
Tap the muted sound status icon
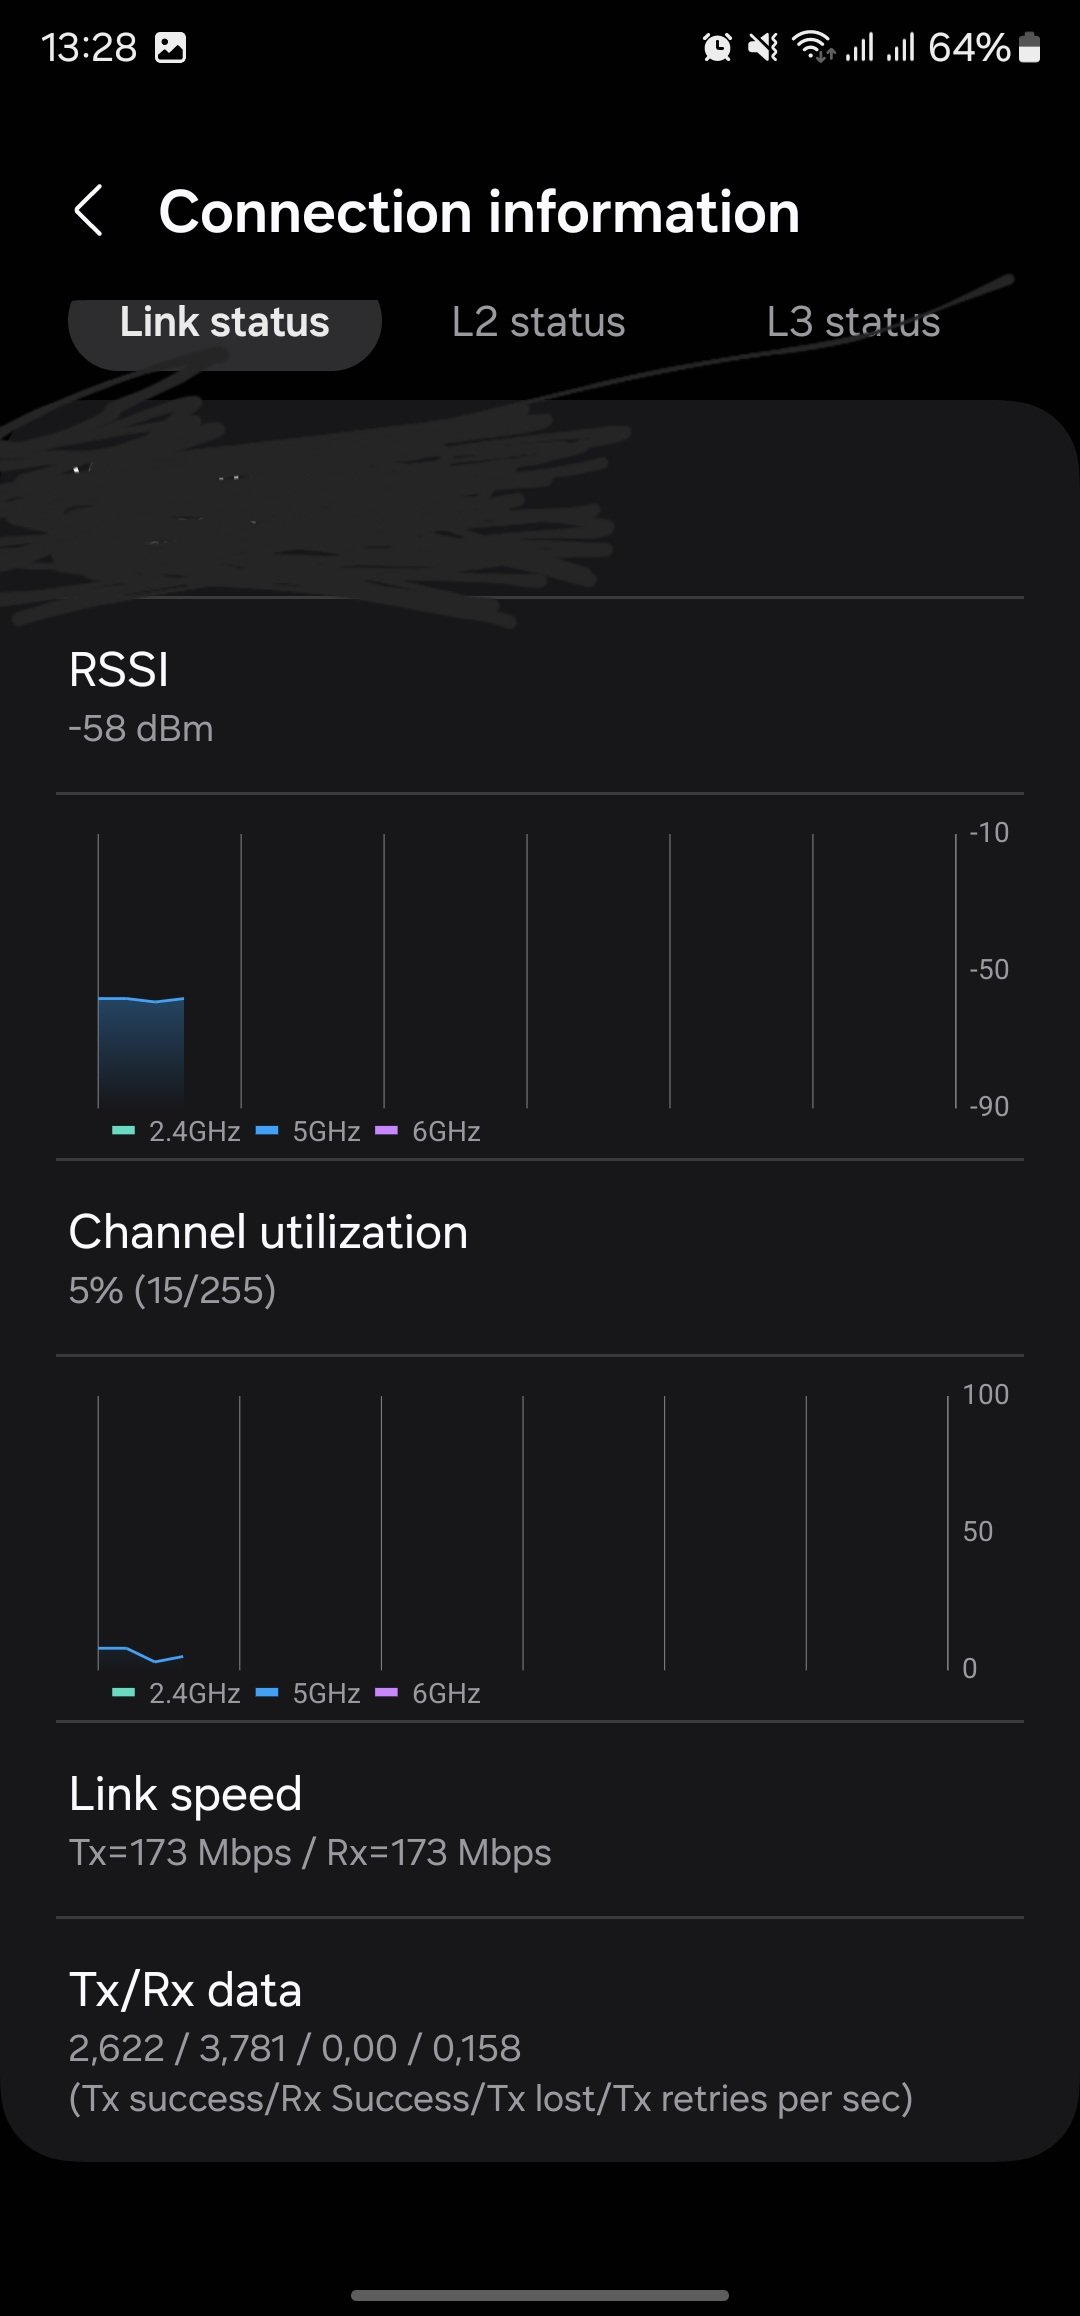tap(763, 47)
